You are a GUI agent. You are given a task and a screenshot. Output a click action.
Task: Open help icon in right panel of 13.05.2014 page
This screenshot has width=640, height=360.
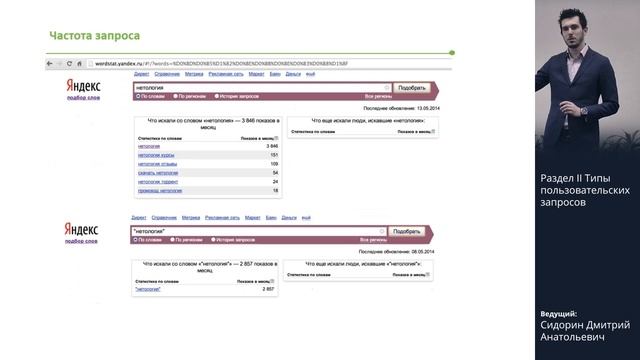[433, 131]
